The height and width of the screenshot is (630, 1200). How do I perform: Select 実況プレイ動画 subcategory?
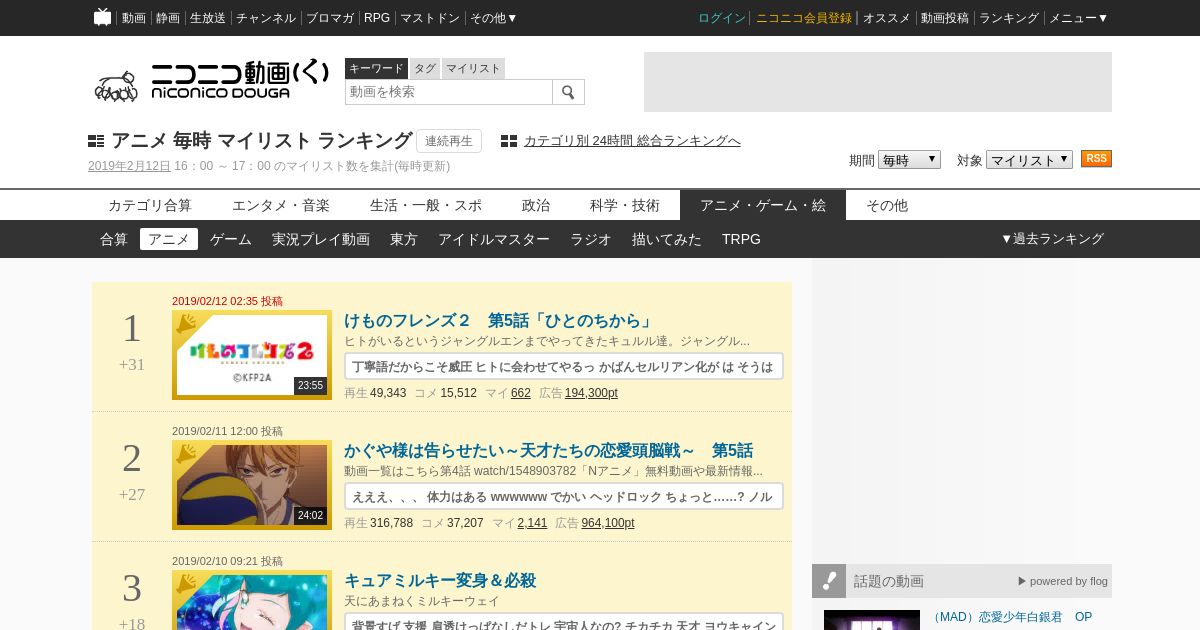click(x=321, y=239)
